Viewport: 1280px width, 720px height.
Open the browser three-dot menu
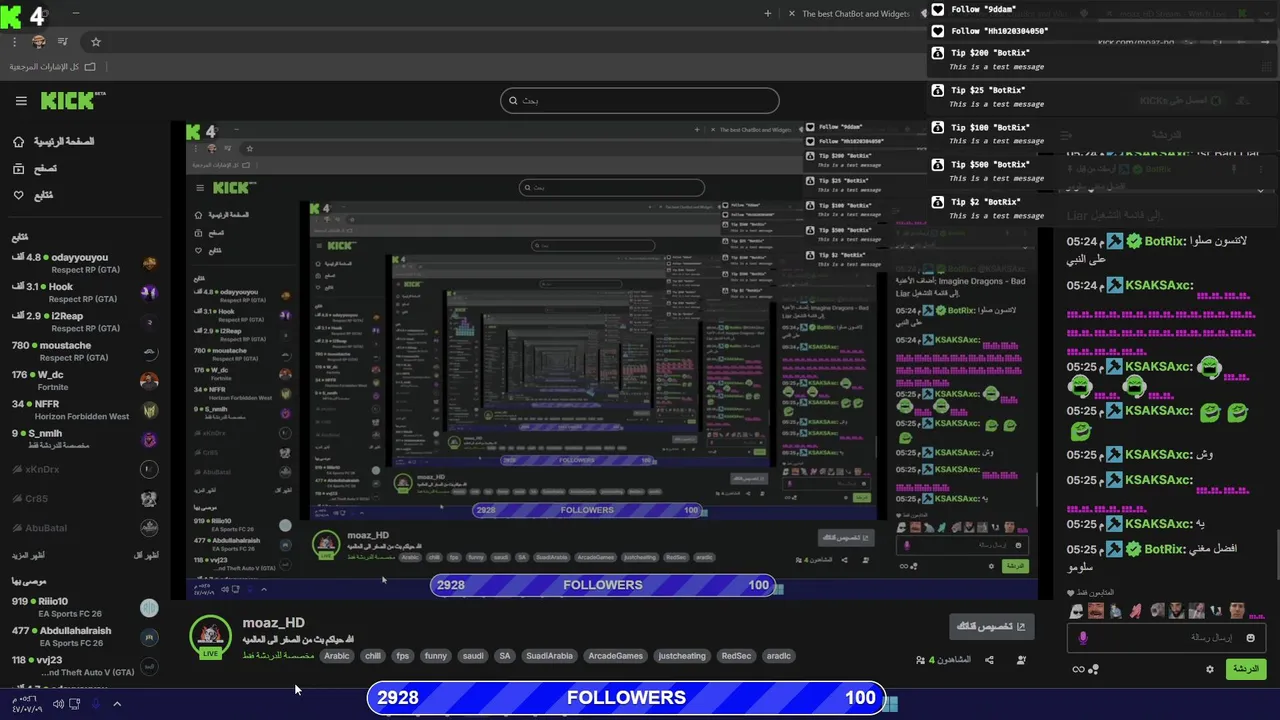(14, 42)
